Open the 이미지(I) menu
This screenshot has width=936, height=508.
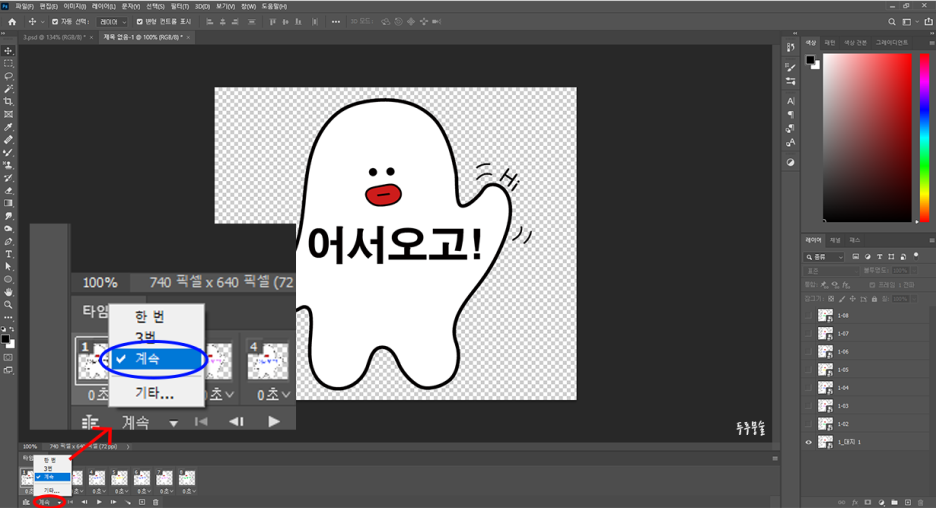coord(75,6)
